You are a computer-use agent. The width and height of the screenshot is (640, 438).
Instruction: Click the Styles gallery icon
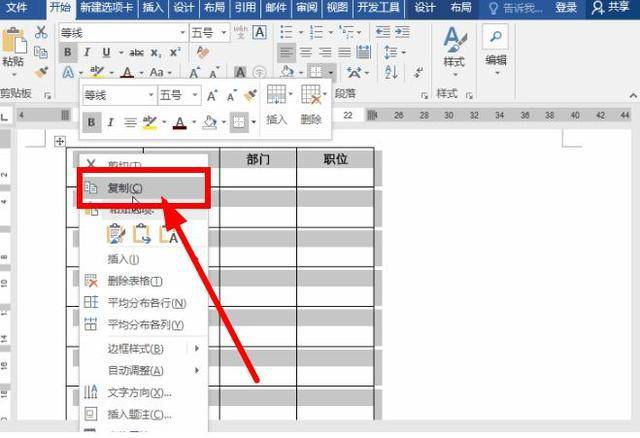[454, 40]
